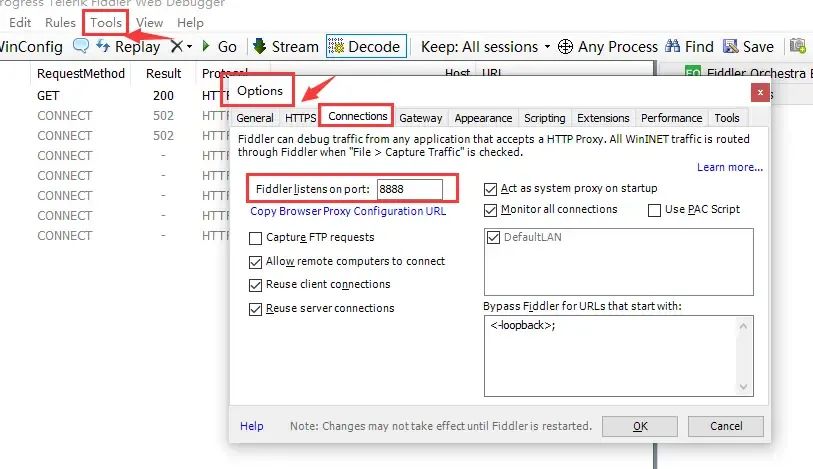Click the Fiddler listens on port field
Viewport: 813px width, 469px height.
[408, 189]
